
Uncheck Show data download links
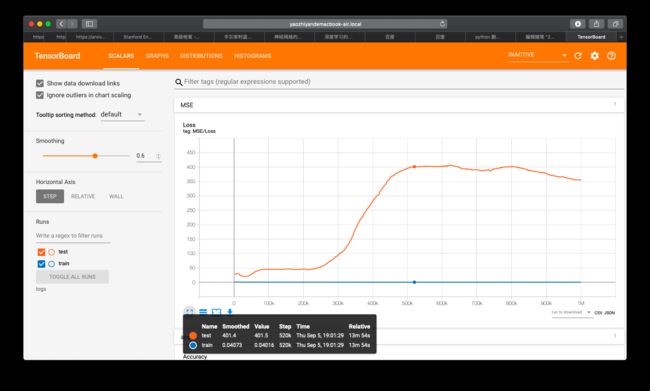(x=40, y=83)
